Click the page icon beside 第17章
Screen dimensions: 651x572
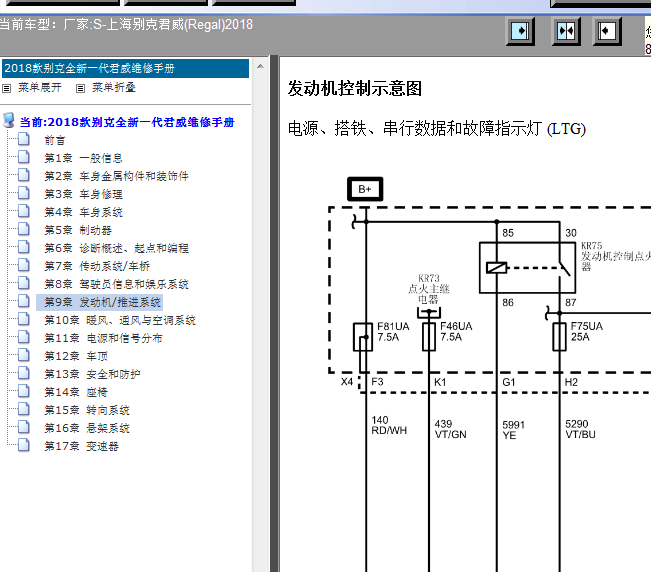pyautogui.click(x=24, y=445)
